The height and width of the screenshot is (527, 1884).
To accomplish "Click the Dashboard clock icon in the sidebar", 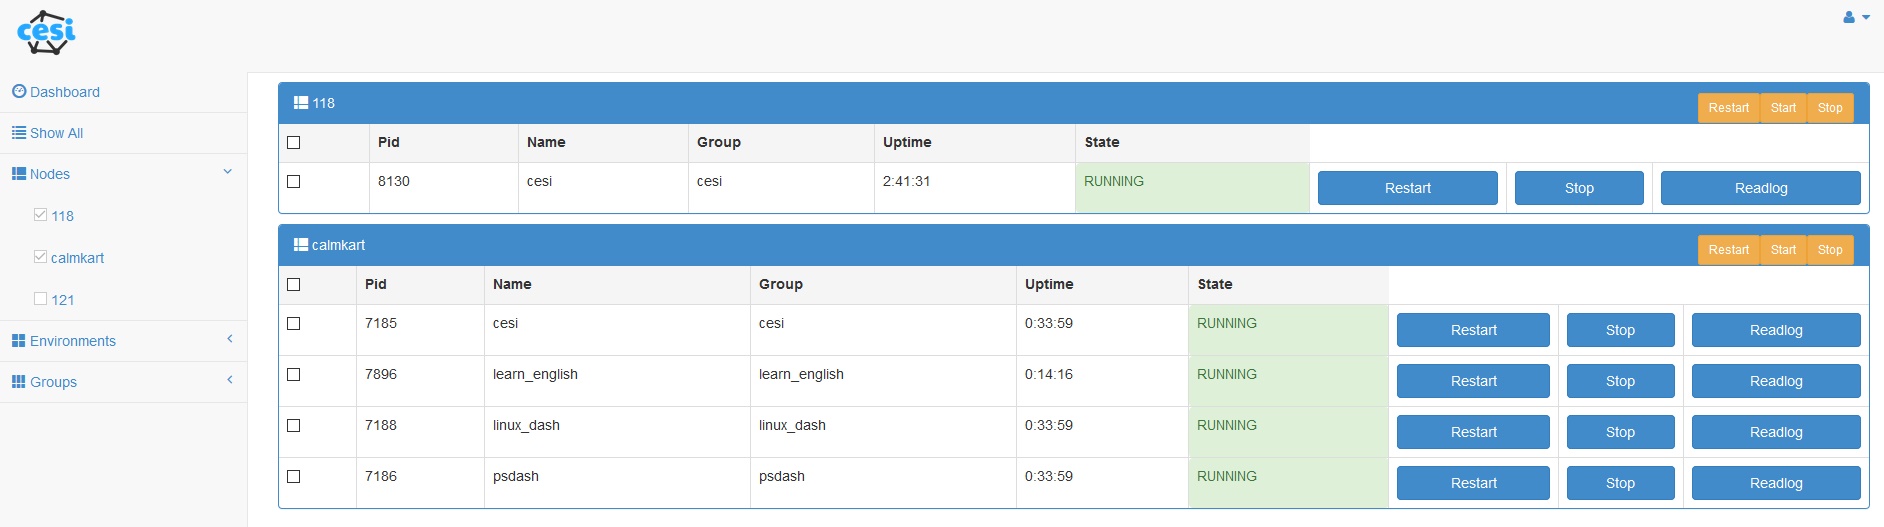I will tap(19, 92).
